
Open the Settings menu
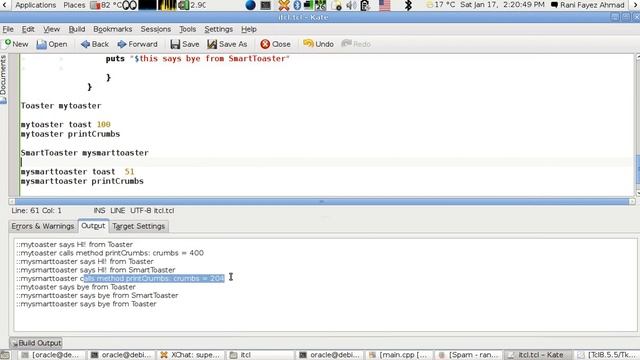218,29
